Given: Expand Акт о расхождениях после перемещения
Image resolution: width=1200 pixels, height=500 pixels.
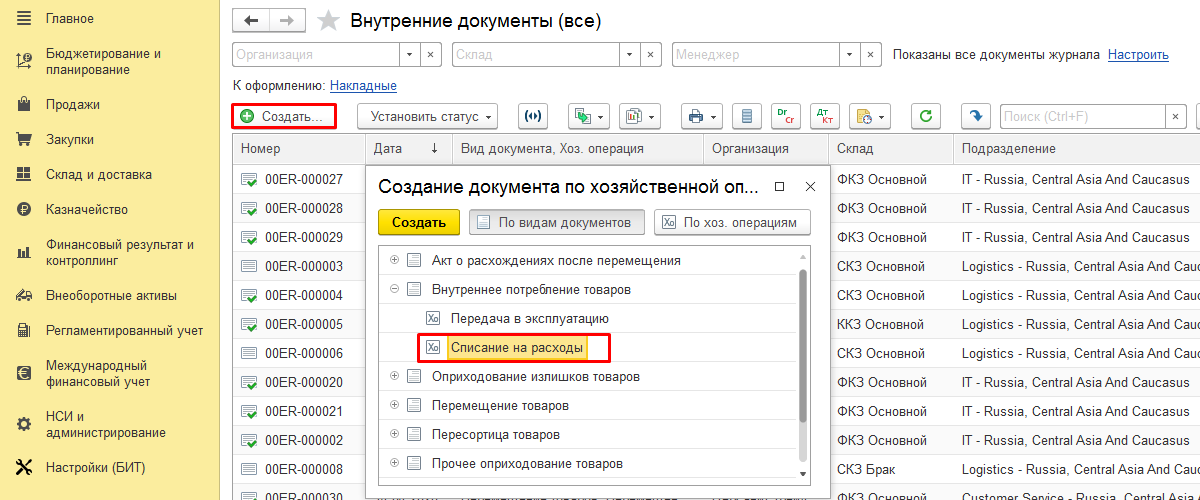Looking at the screenshot, I should [394, 260].
